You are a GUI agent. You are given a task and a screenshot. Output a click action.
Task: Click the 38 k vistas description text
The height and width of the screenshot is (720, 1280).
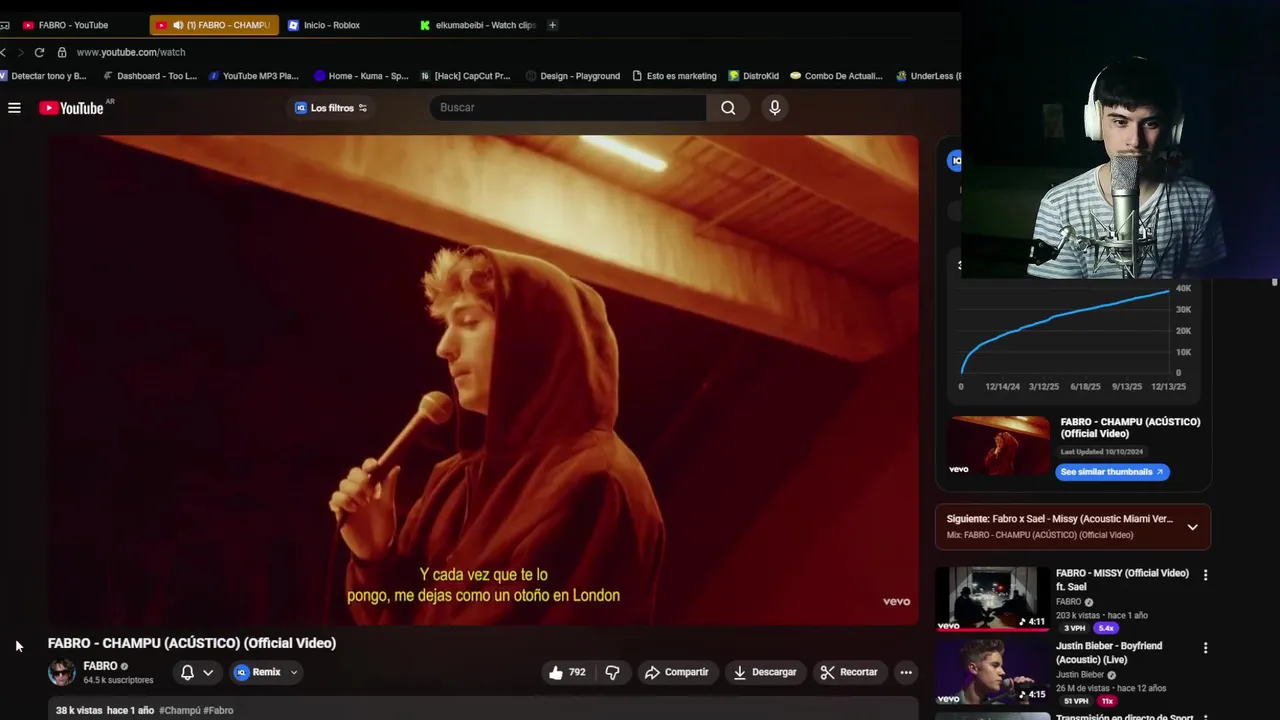tap(79, 710)
